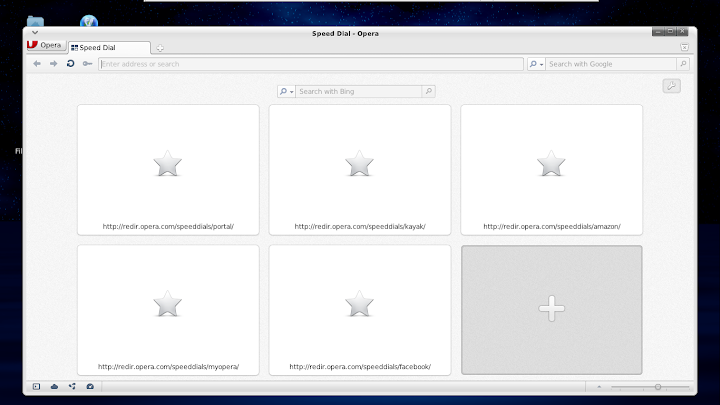This screenshot has height=405, width=720.
Task: Focus the Search with Google field
Action: point(611,64)
